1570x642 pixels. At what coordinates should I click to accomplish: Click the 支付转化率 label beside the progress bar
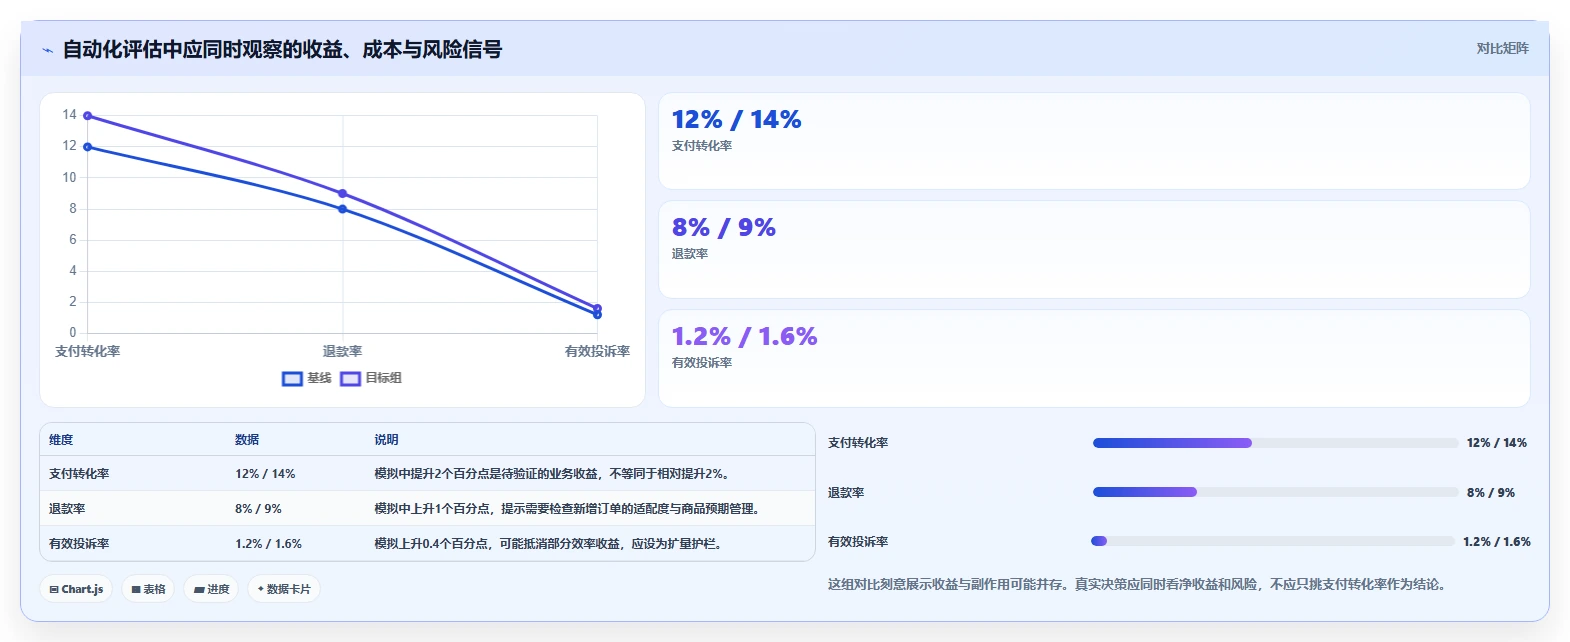[x=858, y=443]
